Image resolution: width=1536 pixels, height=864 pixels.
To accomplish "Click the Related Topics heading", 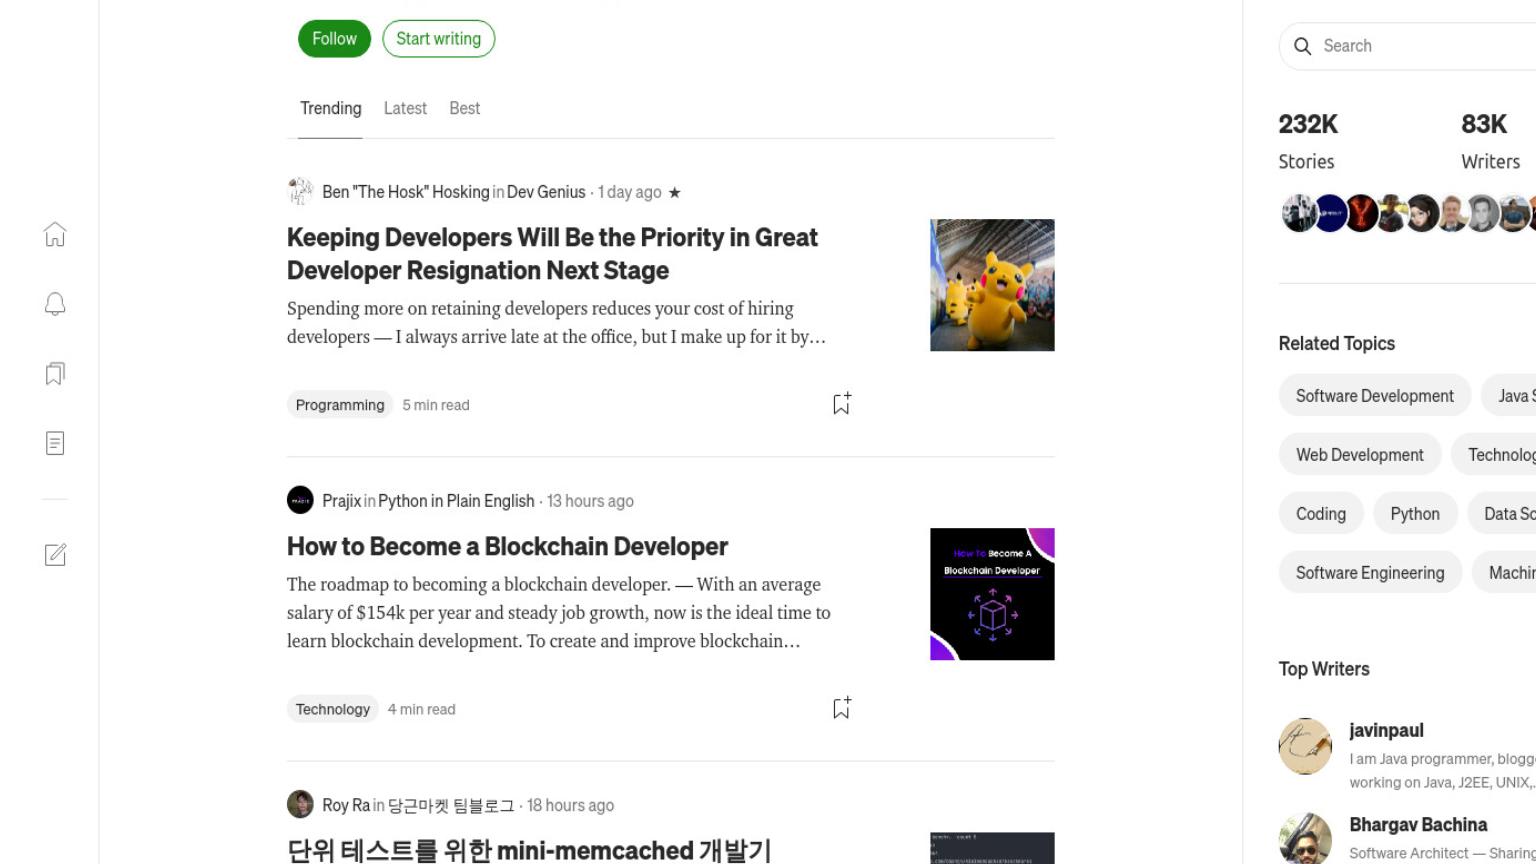I will click(x=1336, y=343).
